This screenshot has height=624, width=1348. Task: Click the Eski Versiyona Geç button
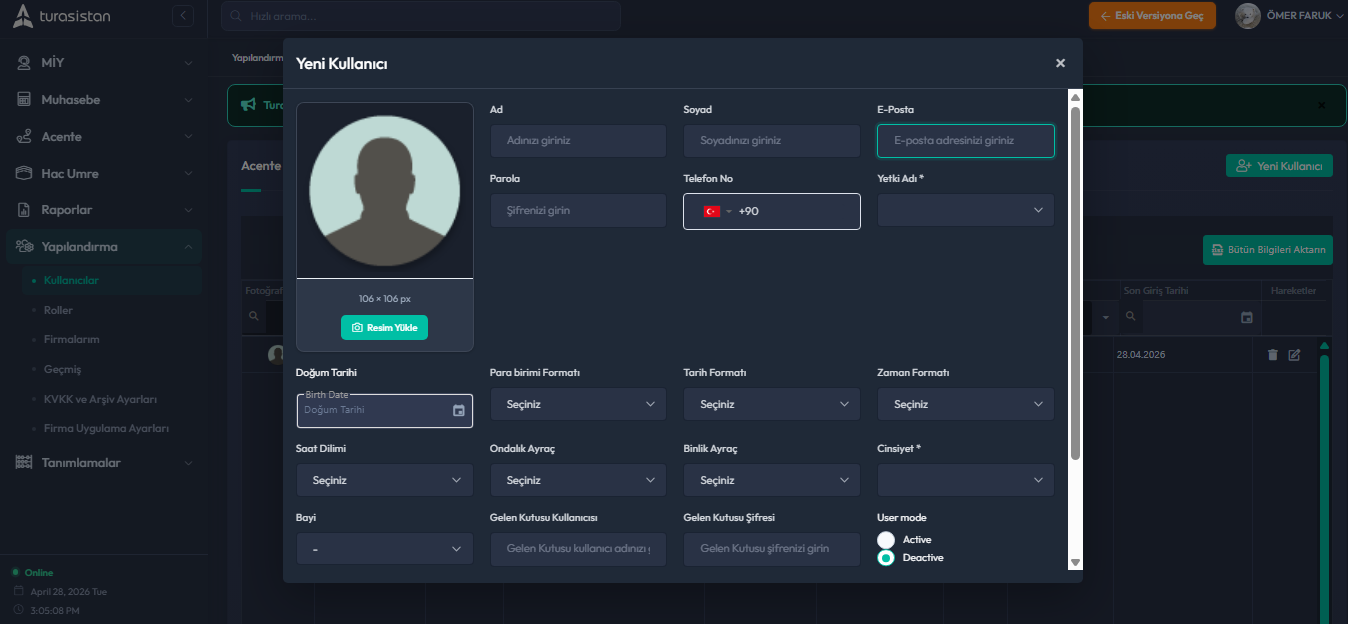point(1152,16)
